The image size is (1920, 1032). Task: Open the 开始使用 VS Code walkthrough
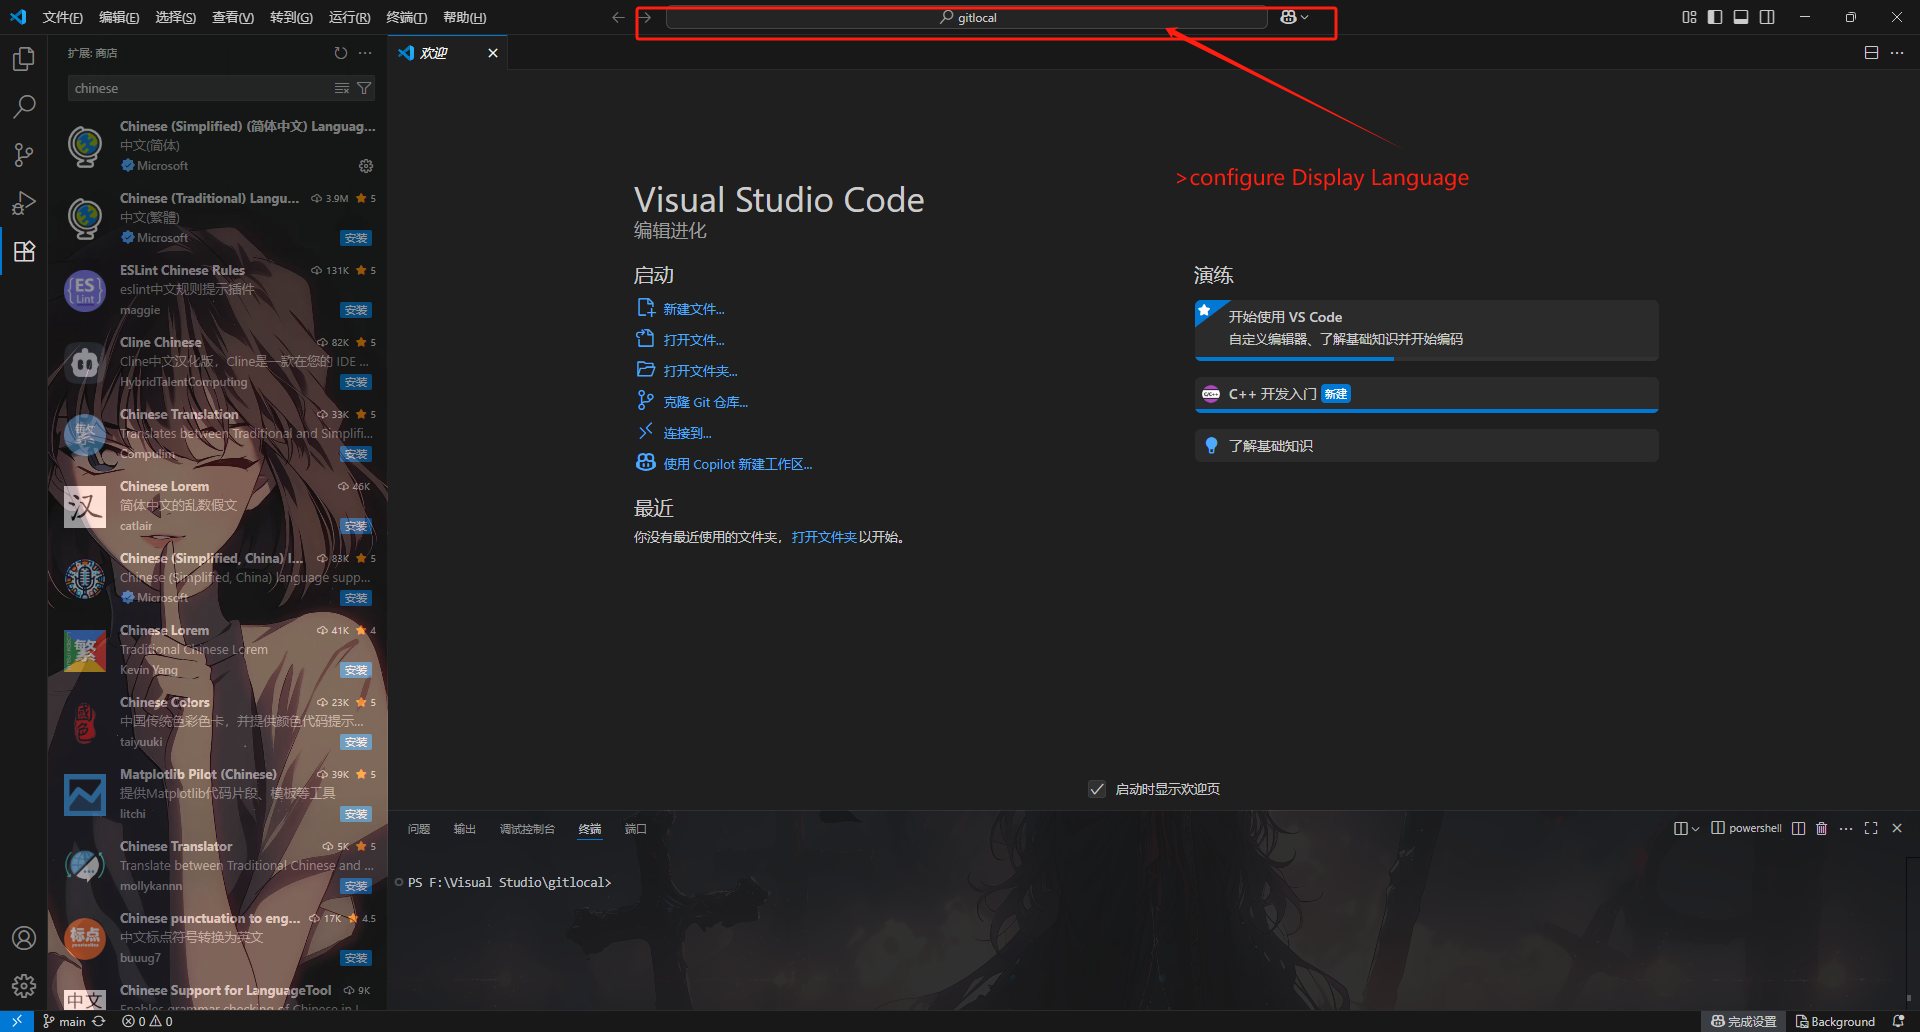(x=1426, y=330)
